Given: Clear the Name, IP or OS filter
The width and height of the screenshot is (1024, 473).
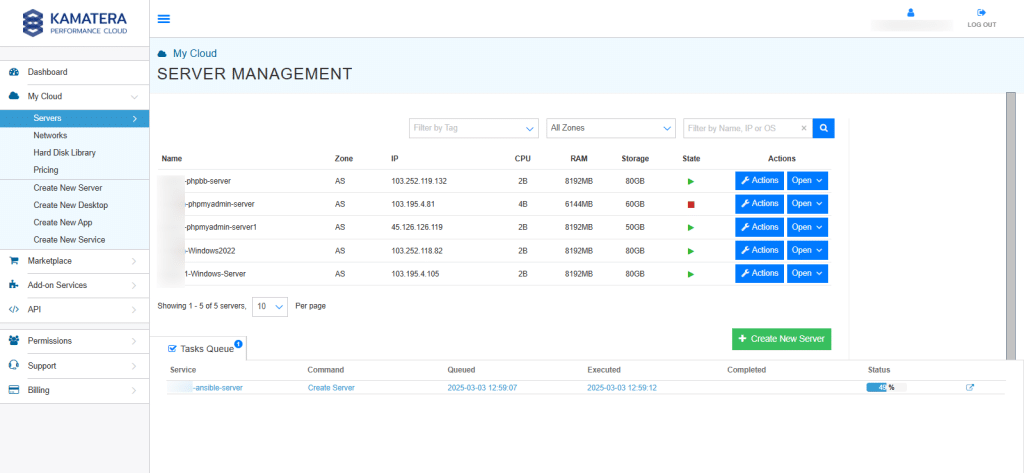Looking at the screenshot, I should click(x=804, y=129).
